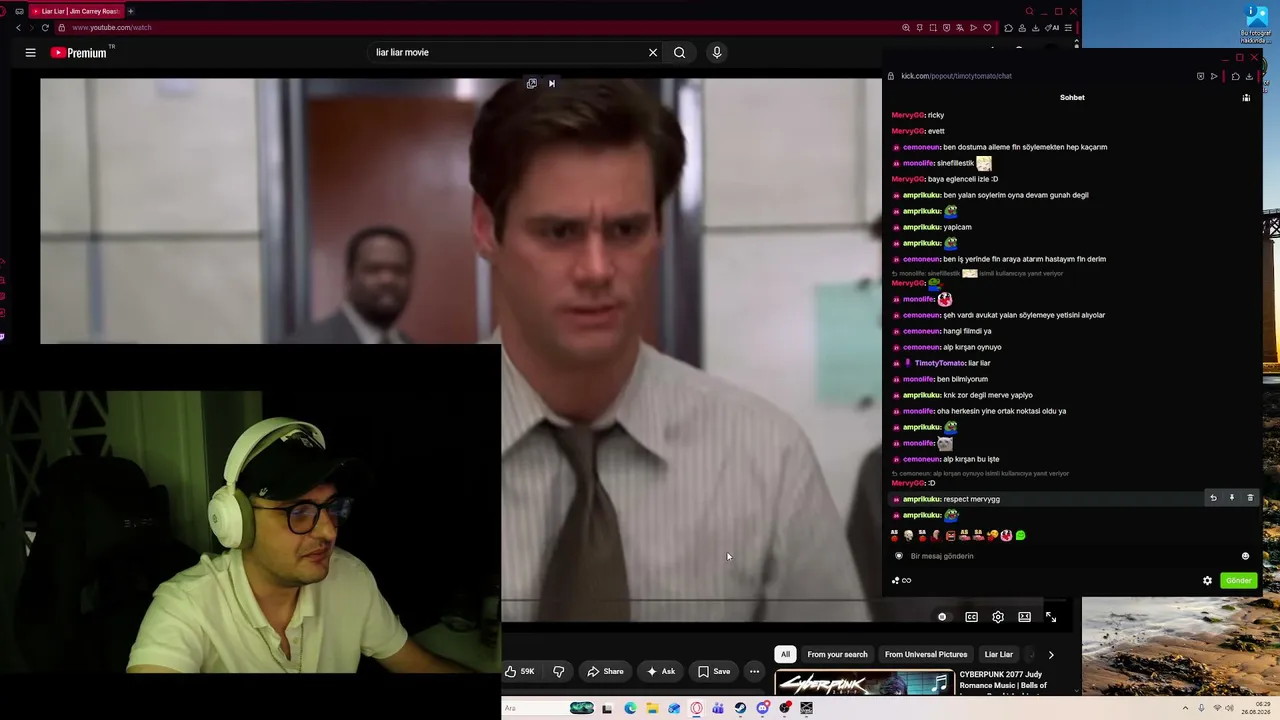Viewport: 1280px width, 720px height.
Task: Skip to next video with overlay button
Action: (x=551, y=84)
